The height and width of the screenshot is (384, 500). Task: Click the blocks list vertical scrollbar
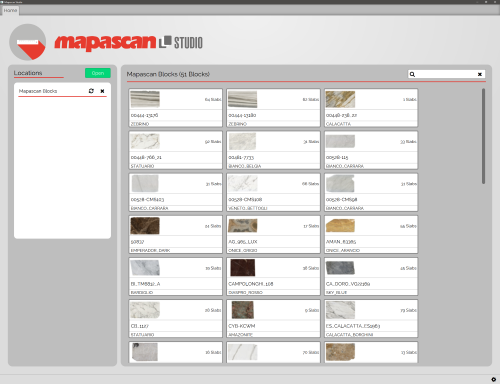483,136
